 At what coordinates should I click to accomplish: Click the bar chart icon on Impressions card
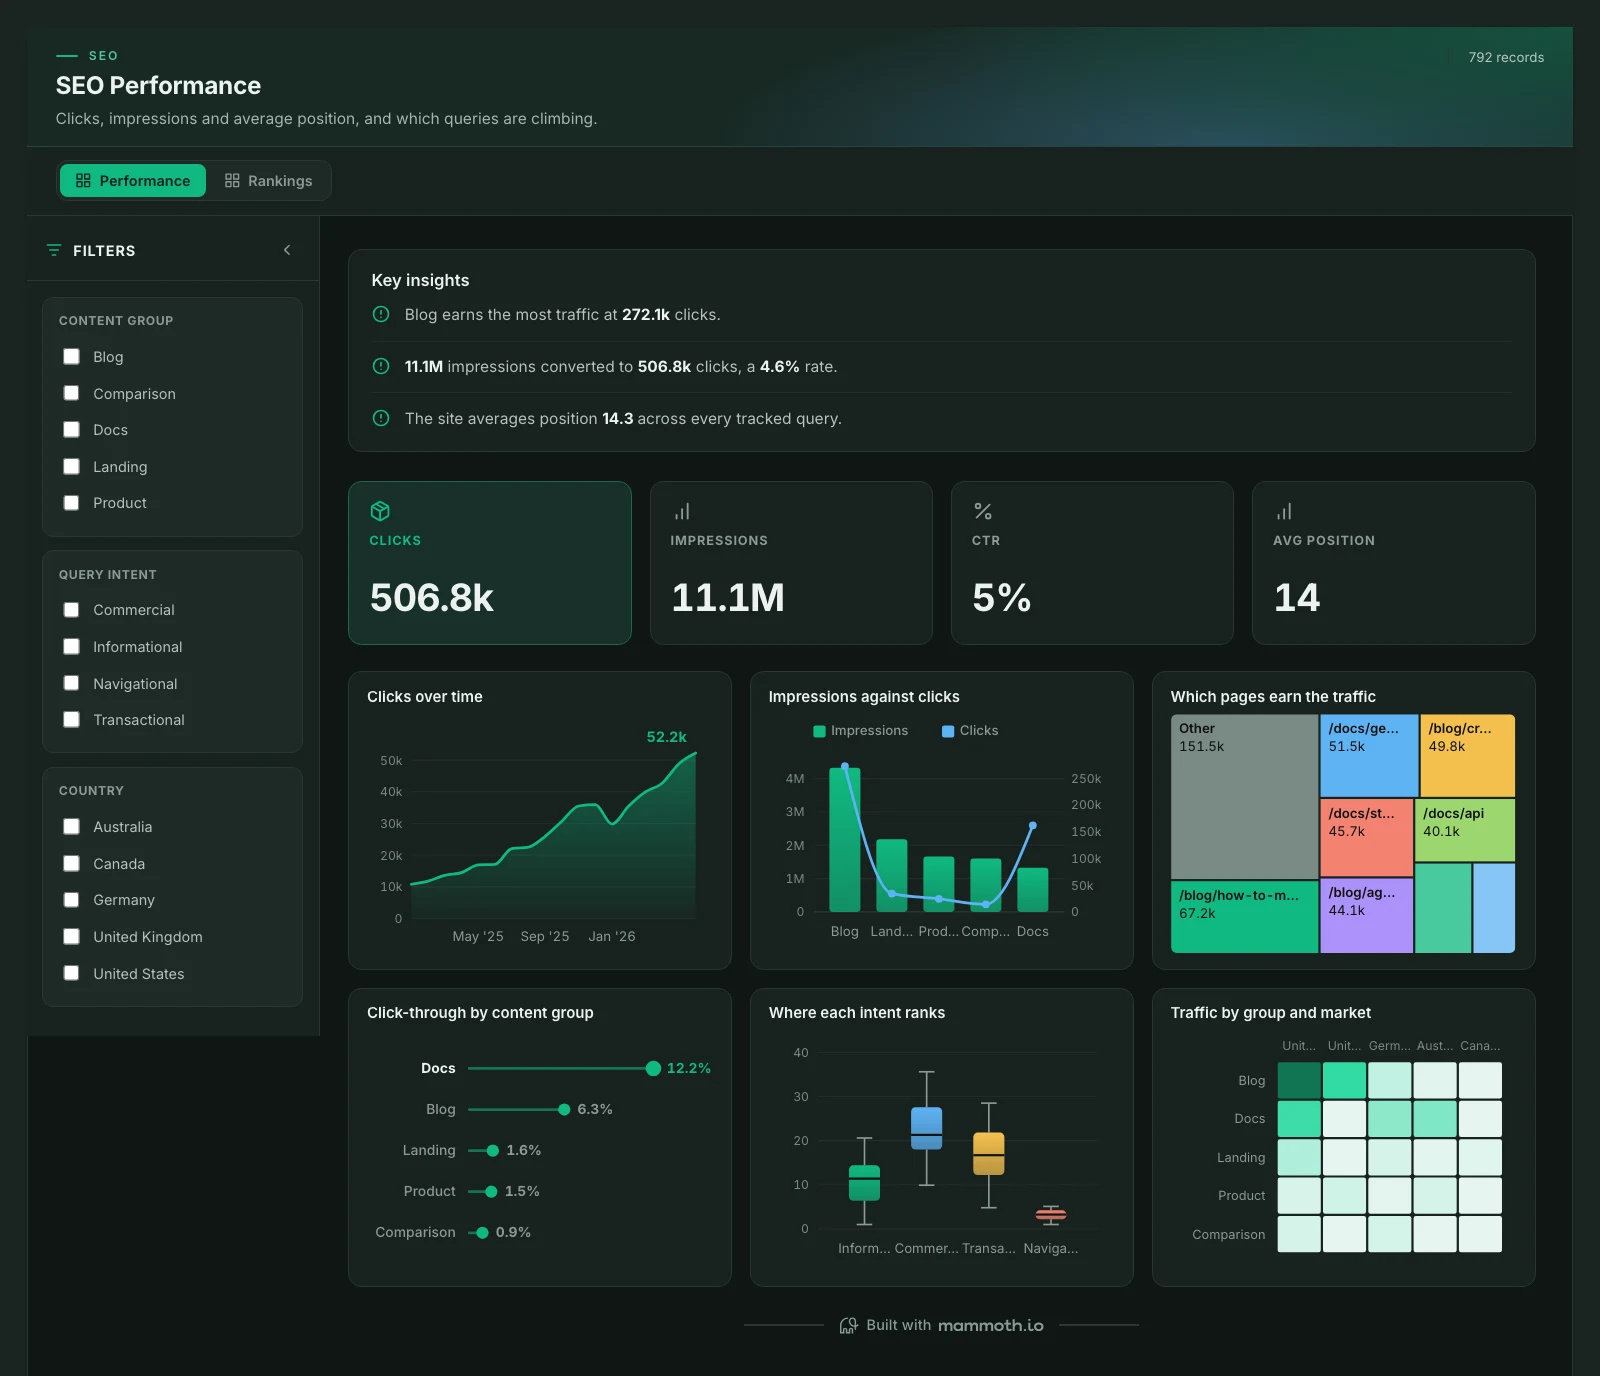(x=682, y=511)
